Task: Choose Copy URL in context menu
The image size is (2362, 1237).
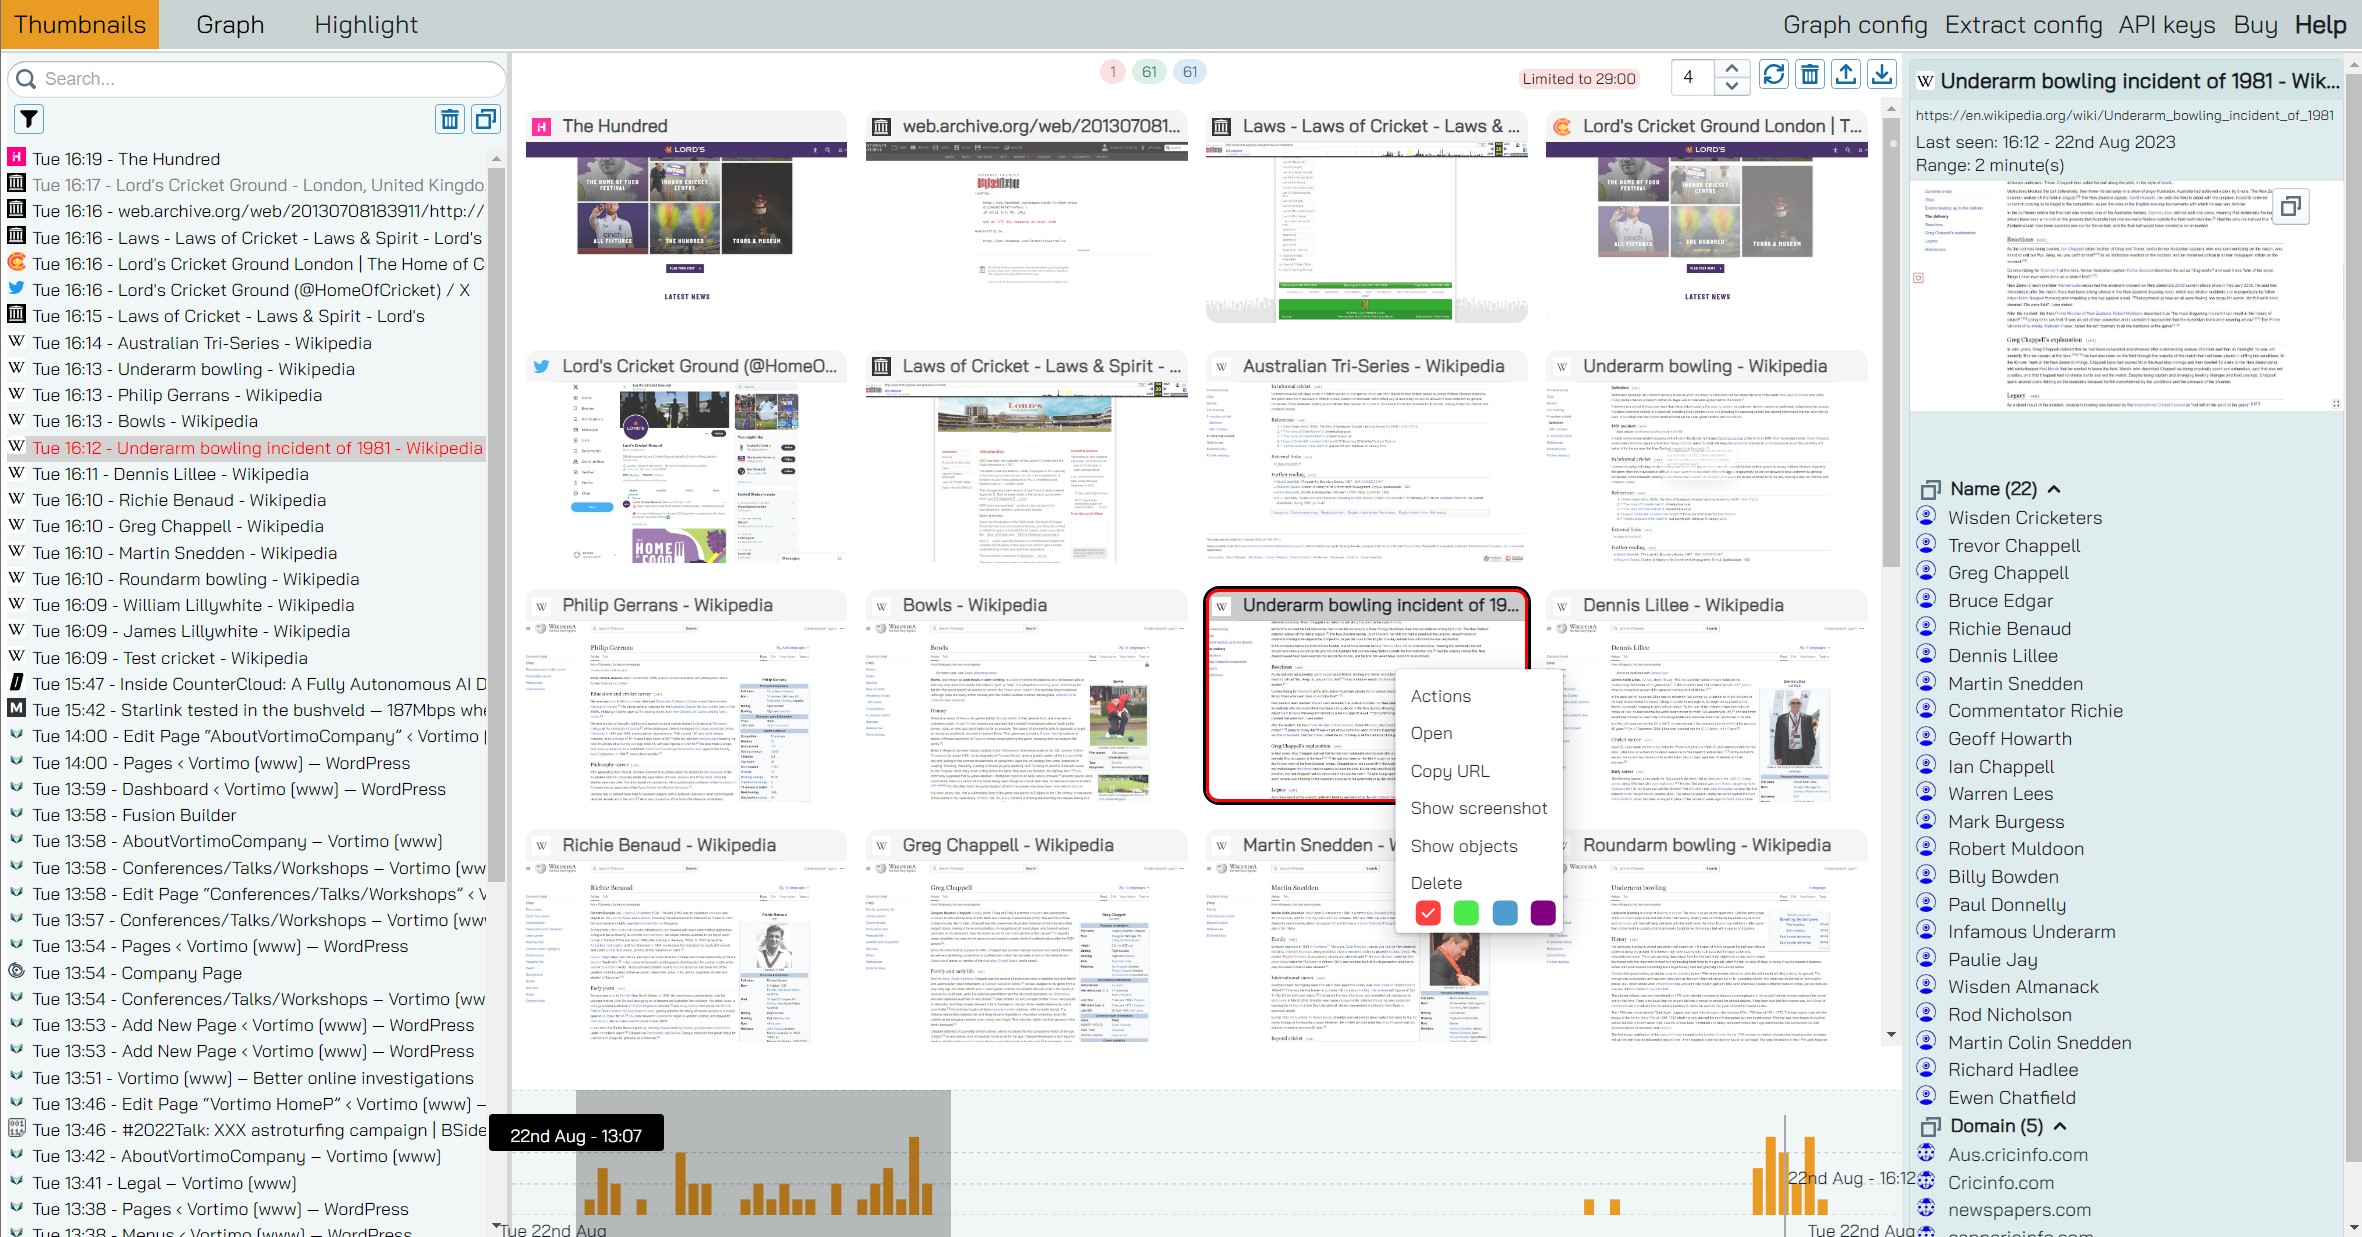Action: point(1449,771)
